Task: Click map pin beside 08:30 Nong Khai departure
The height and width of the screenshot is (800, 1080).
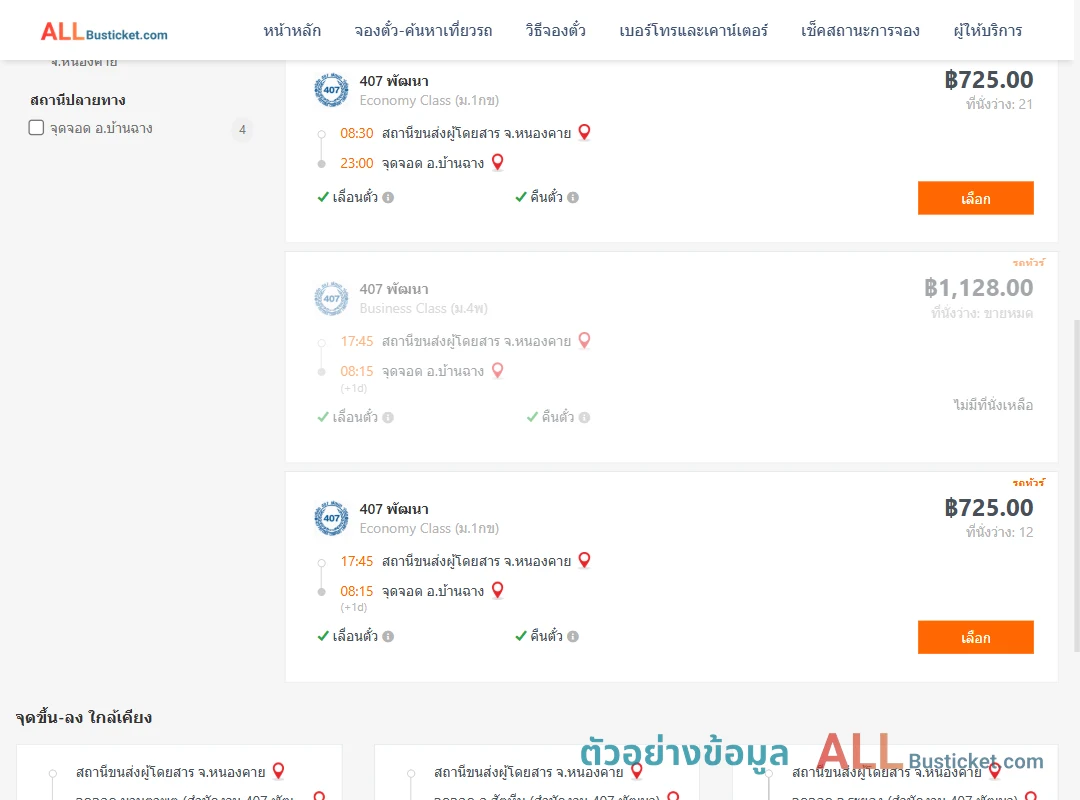Action: click(584, 132)
